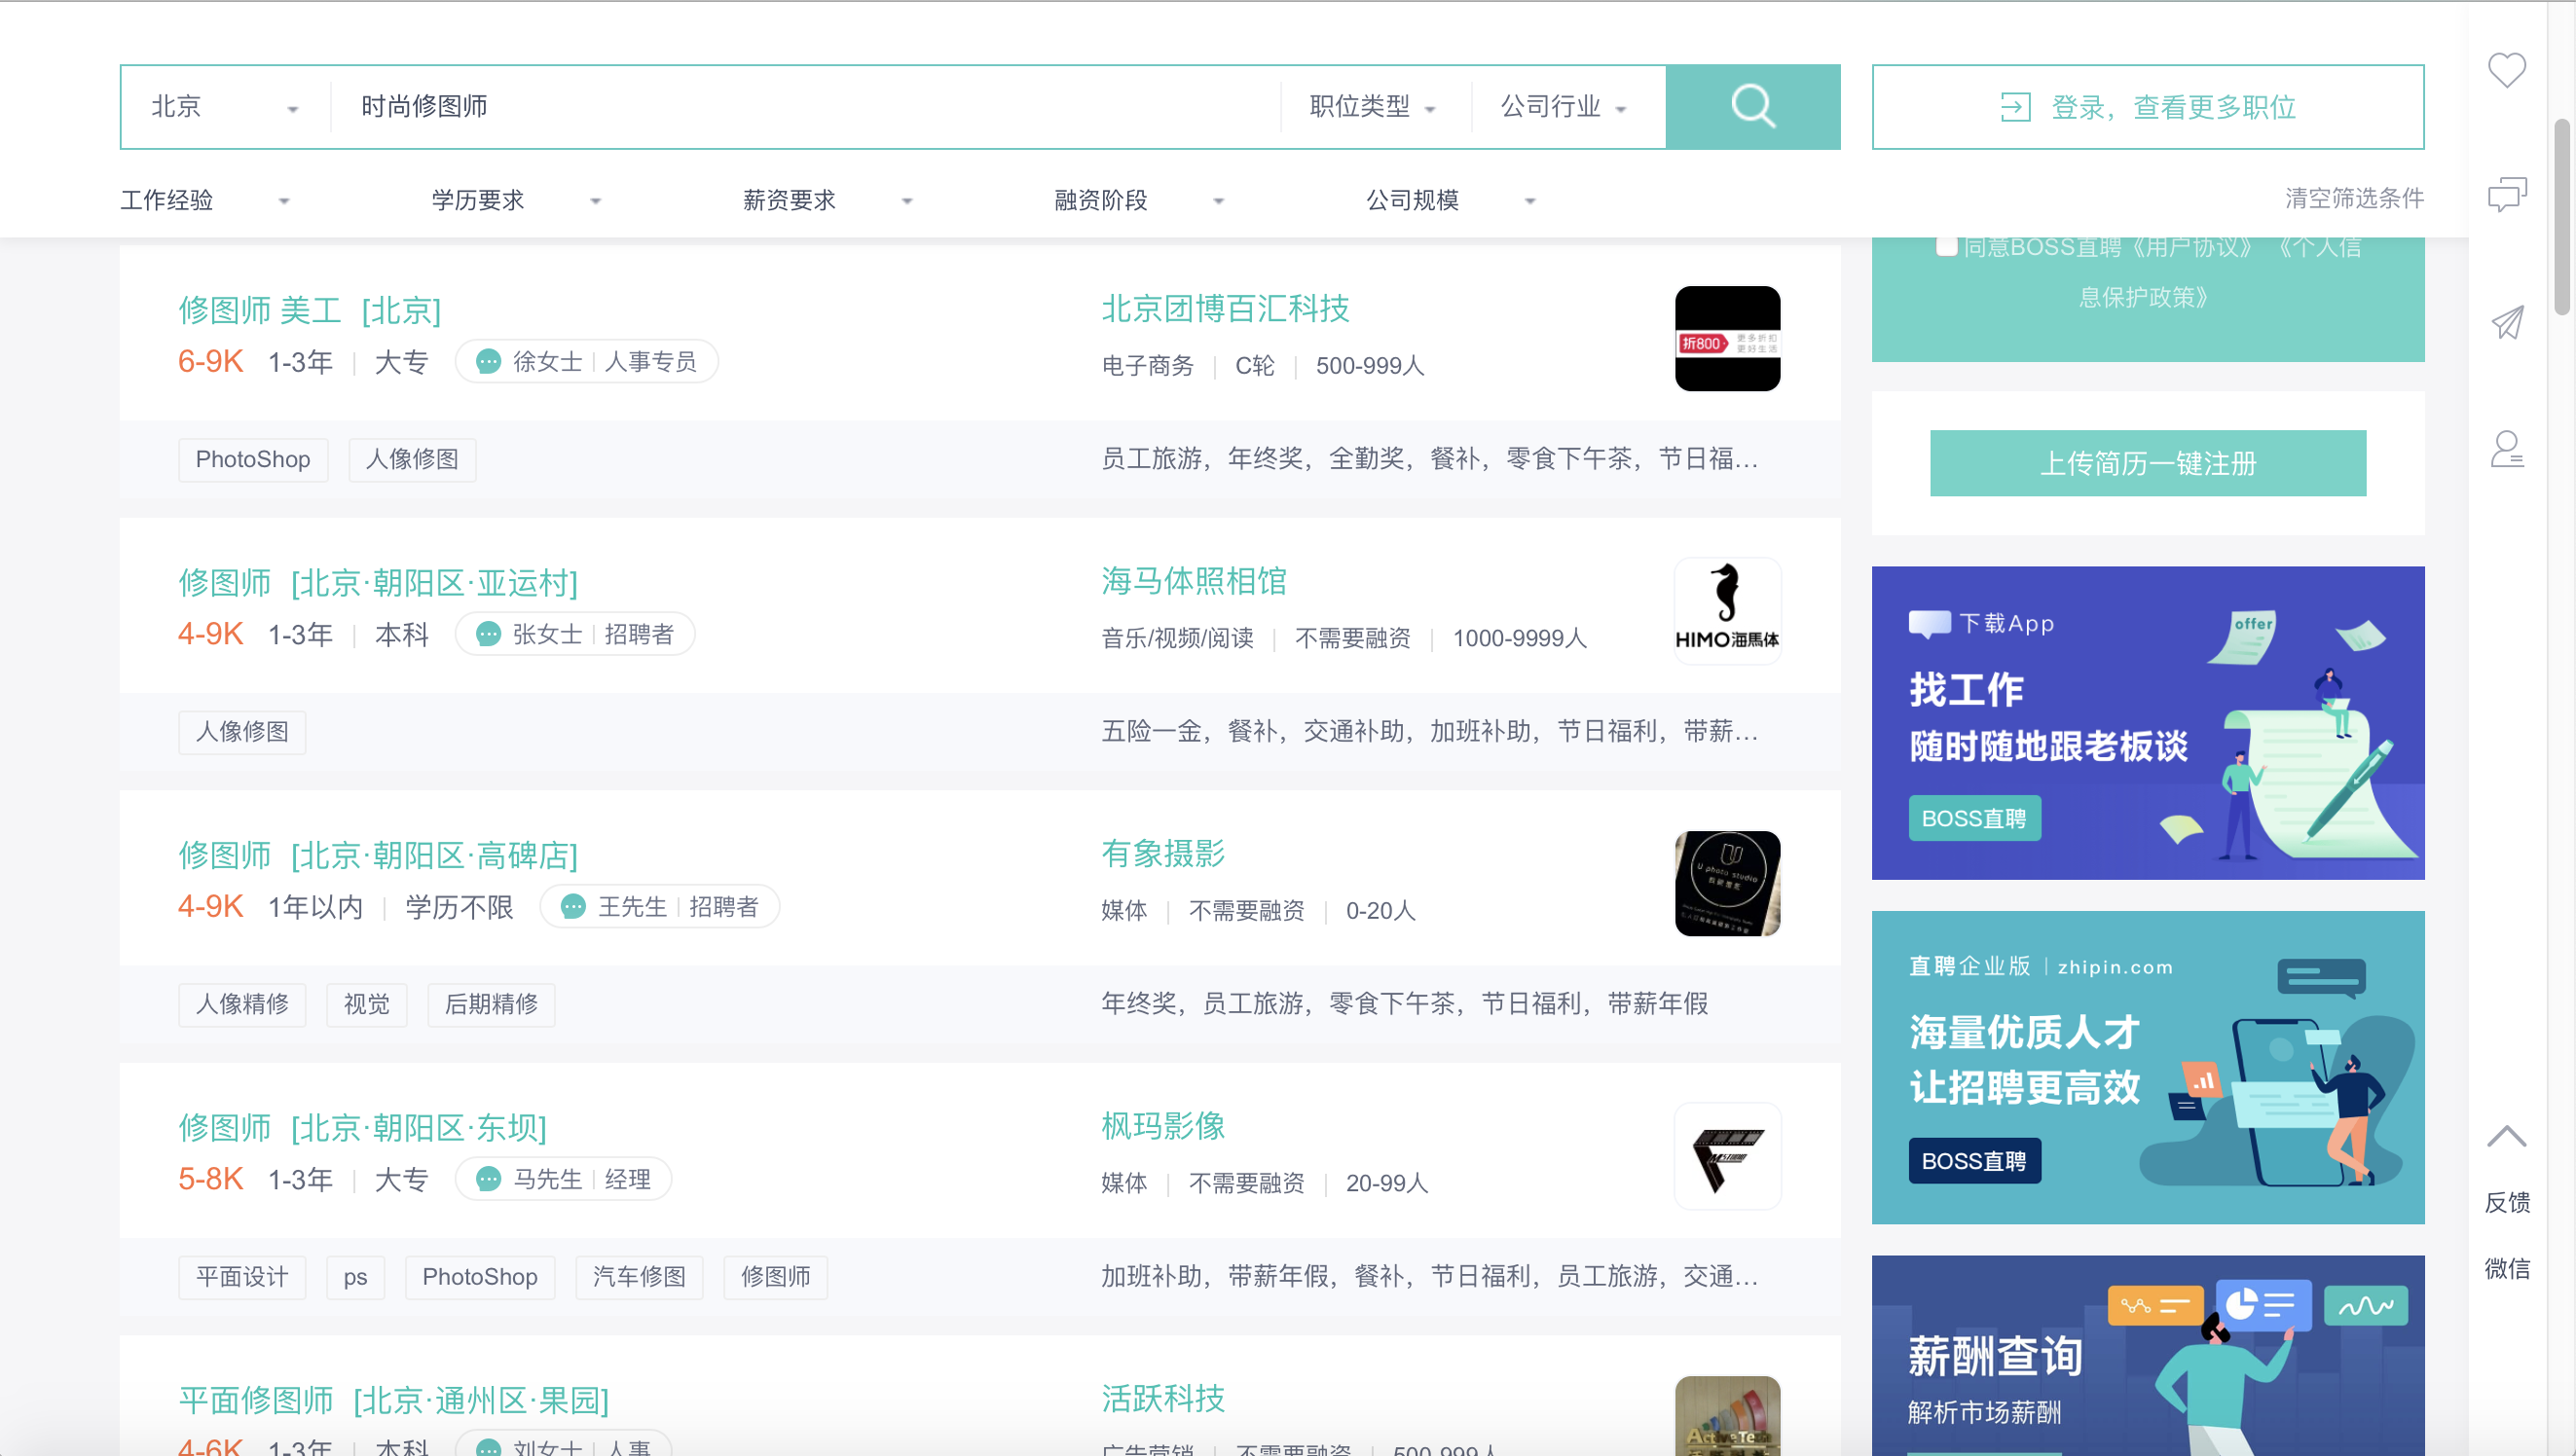2576x1456 pixels.
Task: Open company 有象摄影
Action: (1163, 854)
